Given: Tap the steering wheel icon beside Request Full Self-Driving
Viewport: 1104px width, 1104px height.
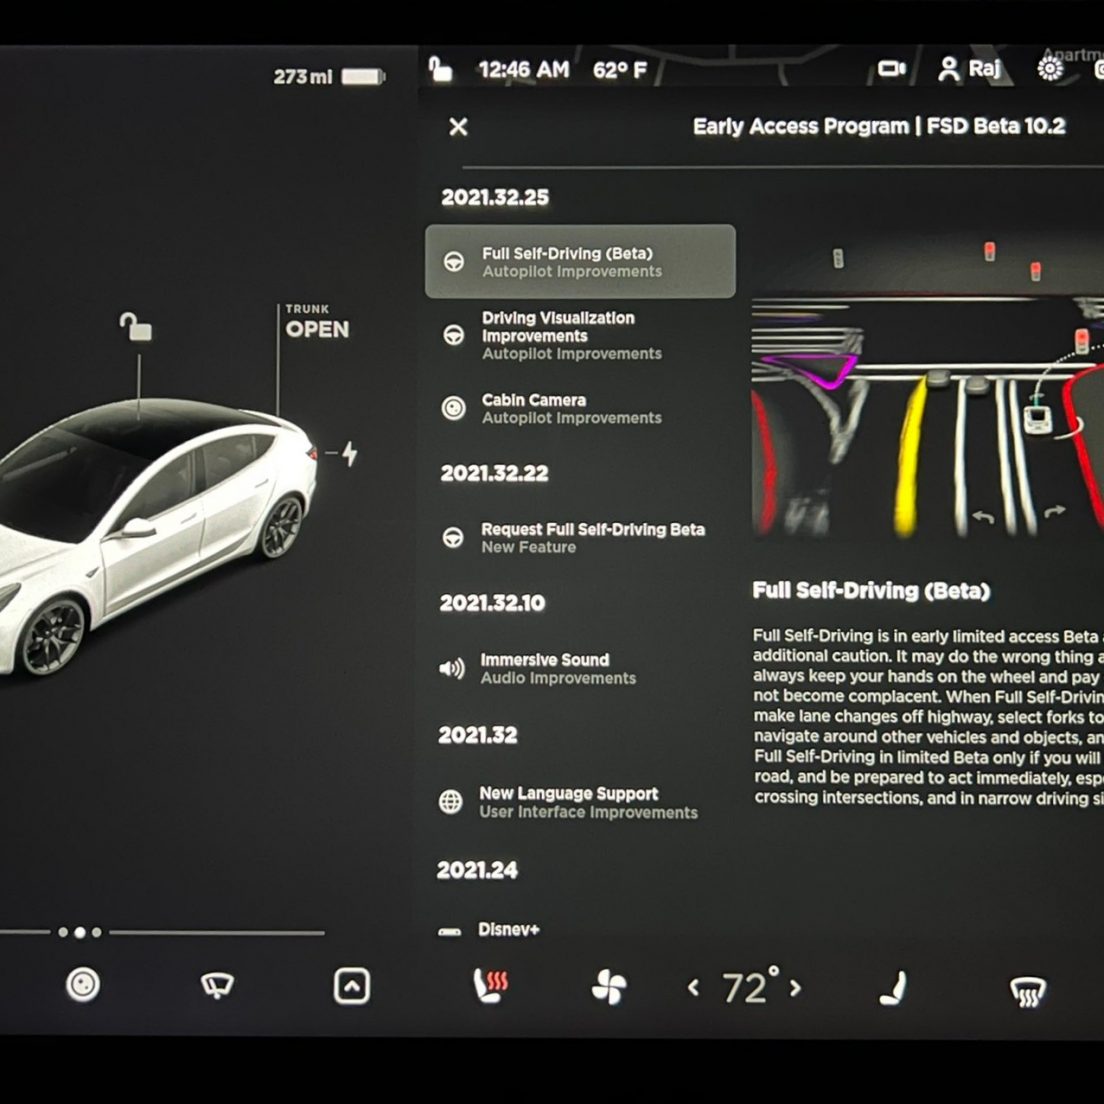Looking at the screenshot, I should [x=453, y=537].
